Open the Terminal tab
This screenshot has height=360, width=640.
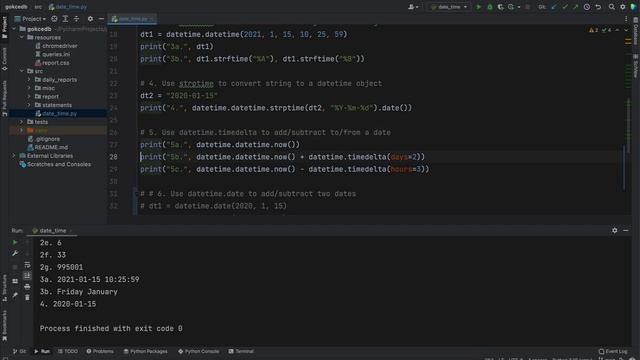tap(241, 351)
